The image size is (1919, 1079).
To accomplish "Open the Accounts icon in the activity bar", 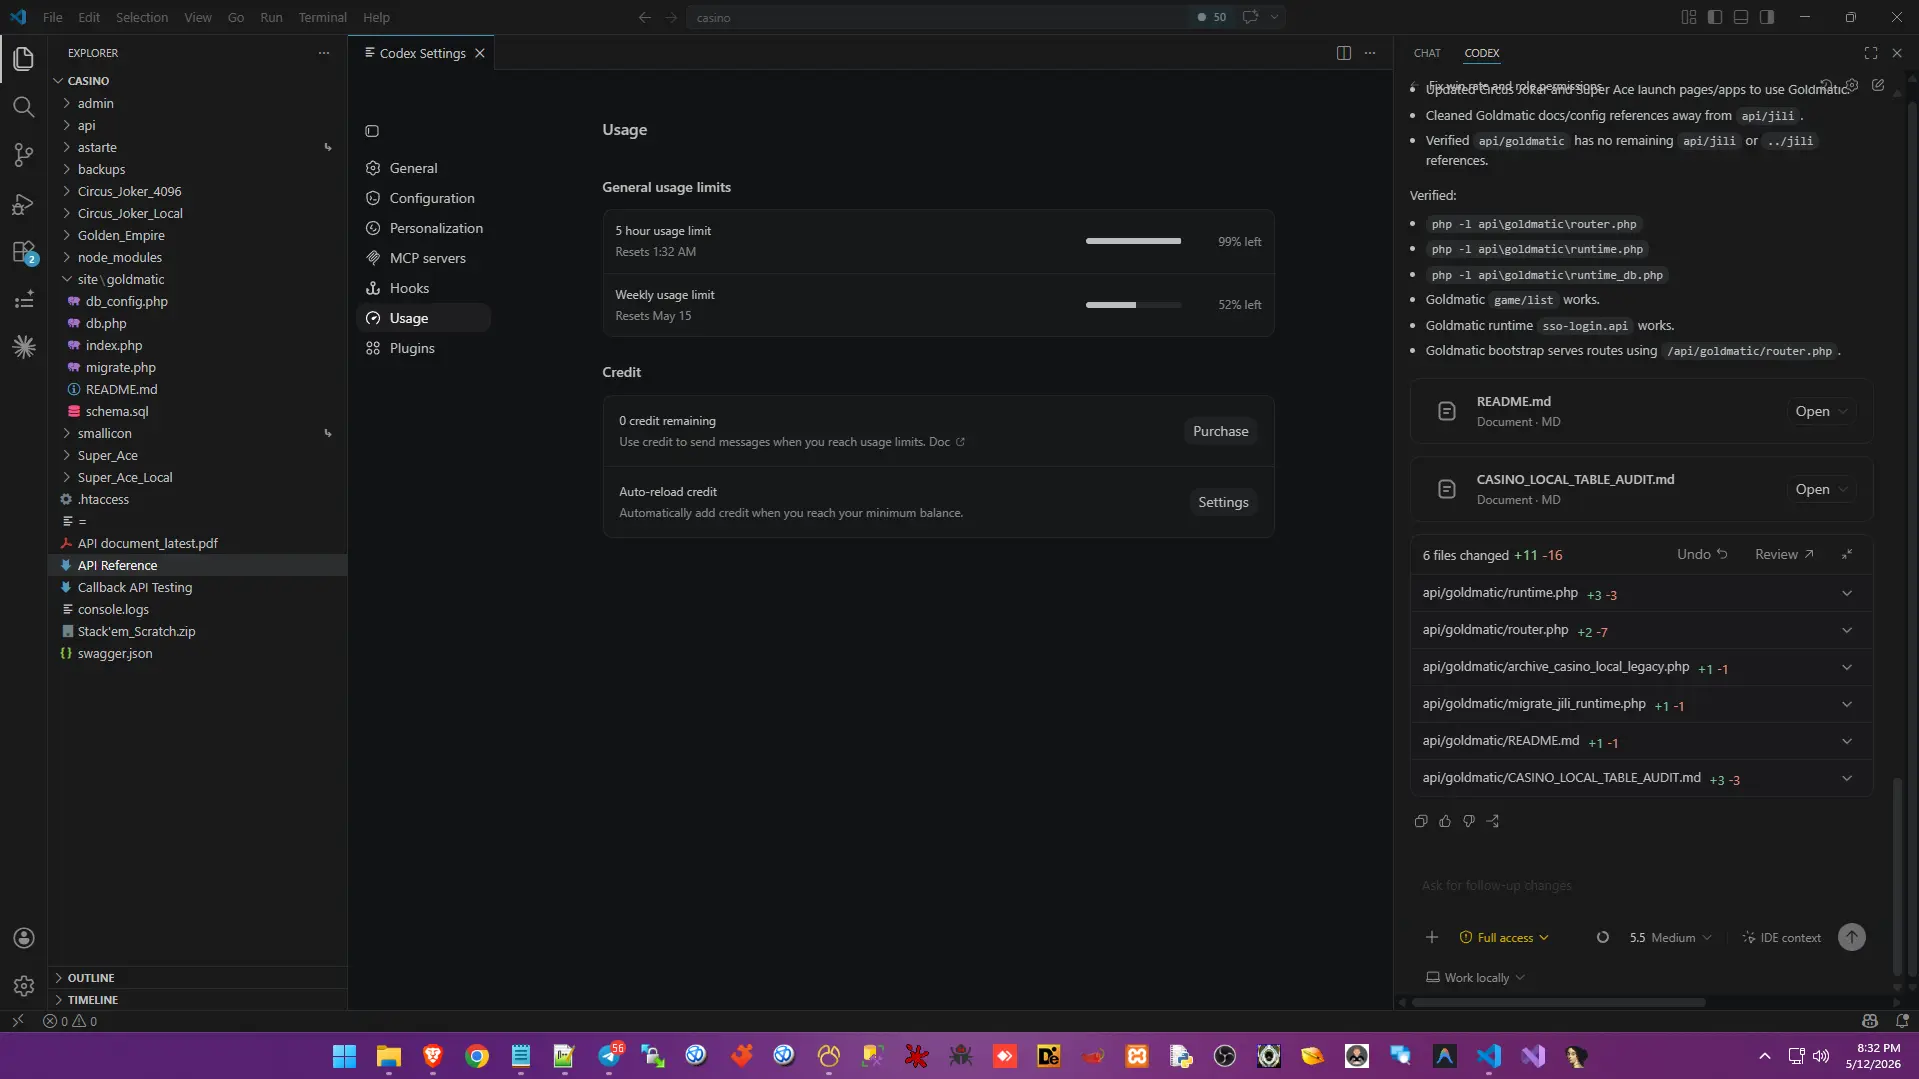I will coord(24,938).
